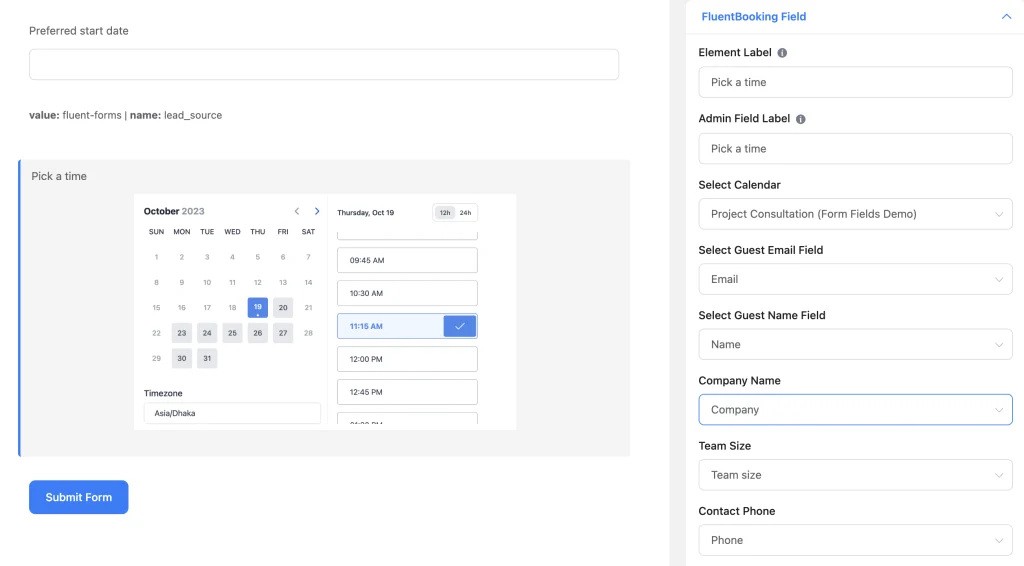Select the 10:30 AM time slot

click(407, 293)
